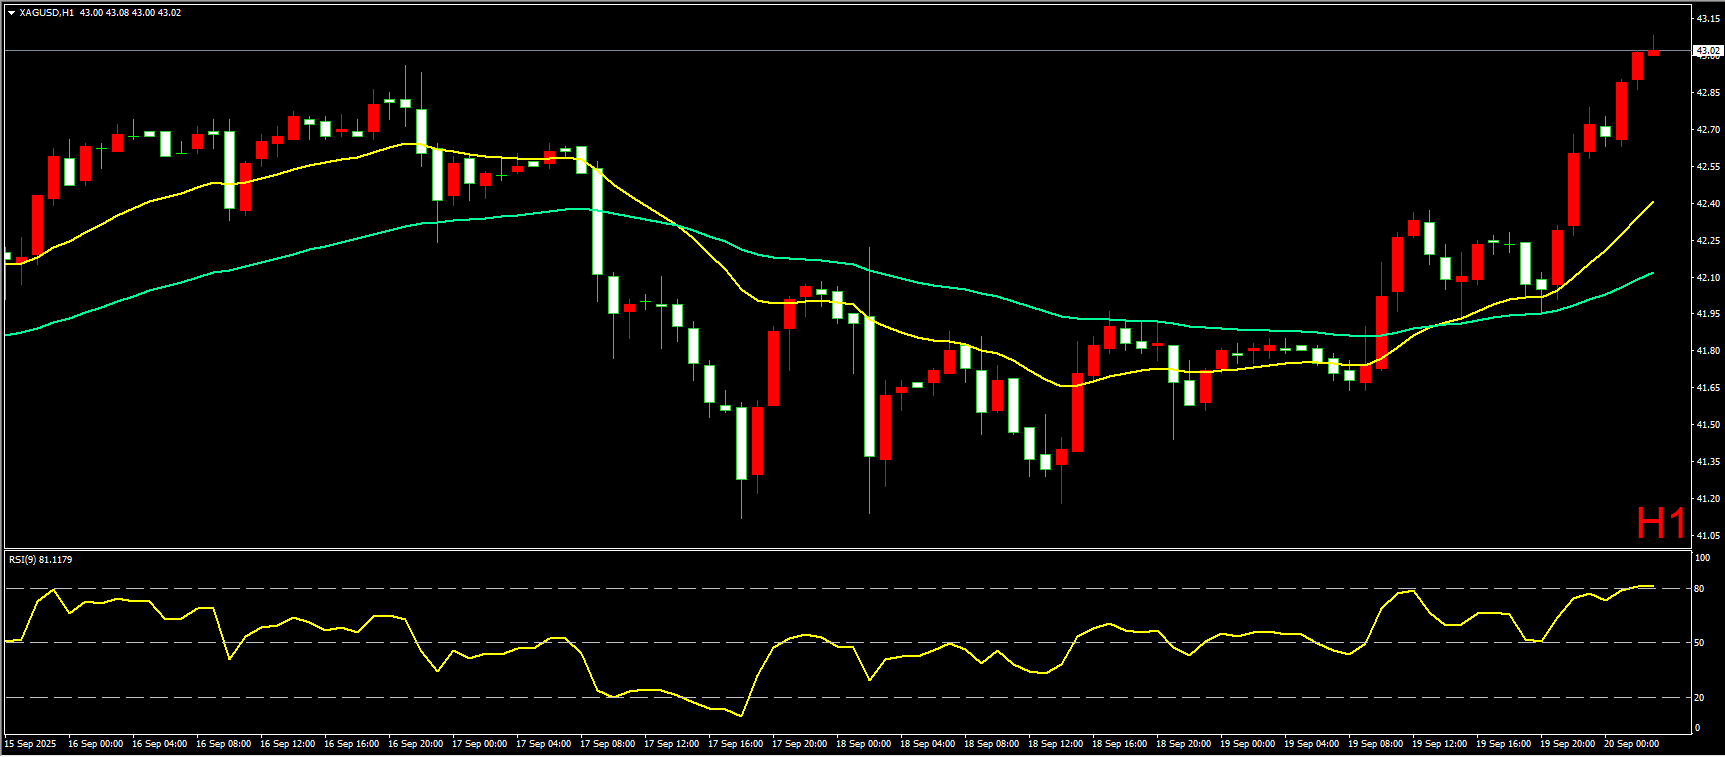The height and width of the screenshot is (757, 1725).
Task: Click the XAGUSD,H1 chart symbol label
Action: 46,13
